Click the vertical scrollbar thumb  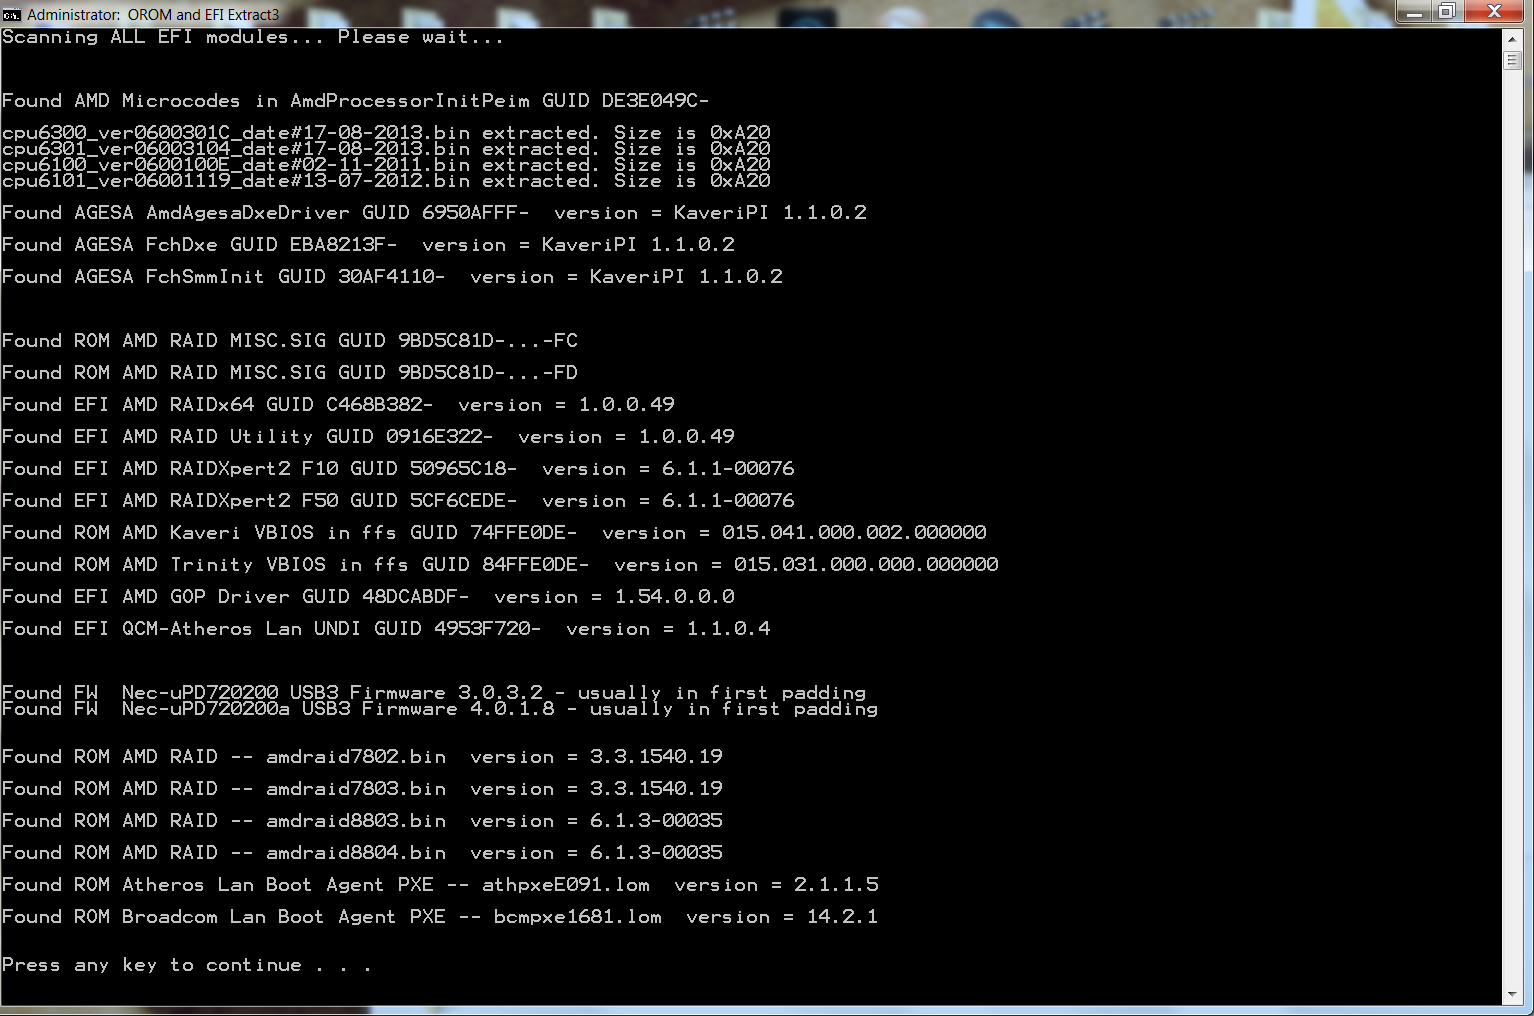click(1511, 60)
